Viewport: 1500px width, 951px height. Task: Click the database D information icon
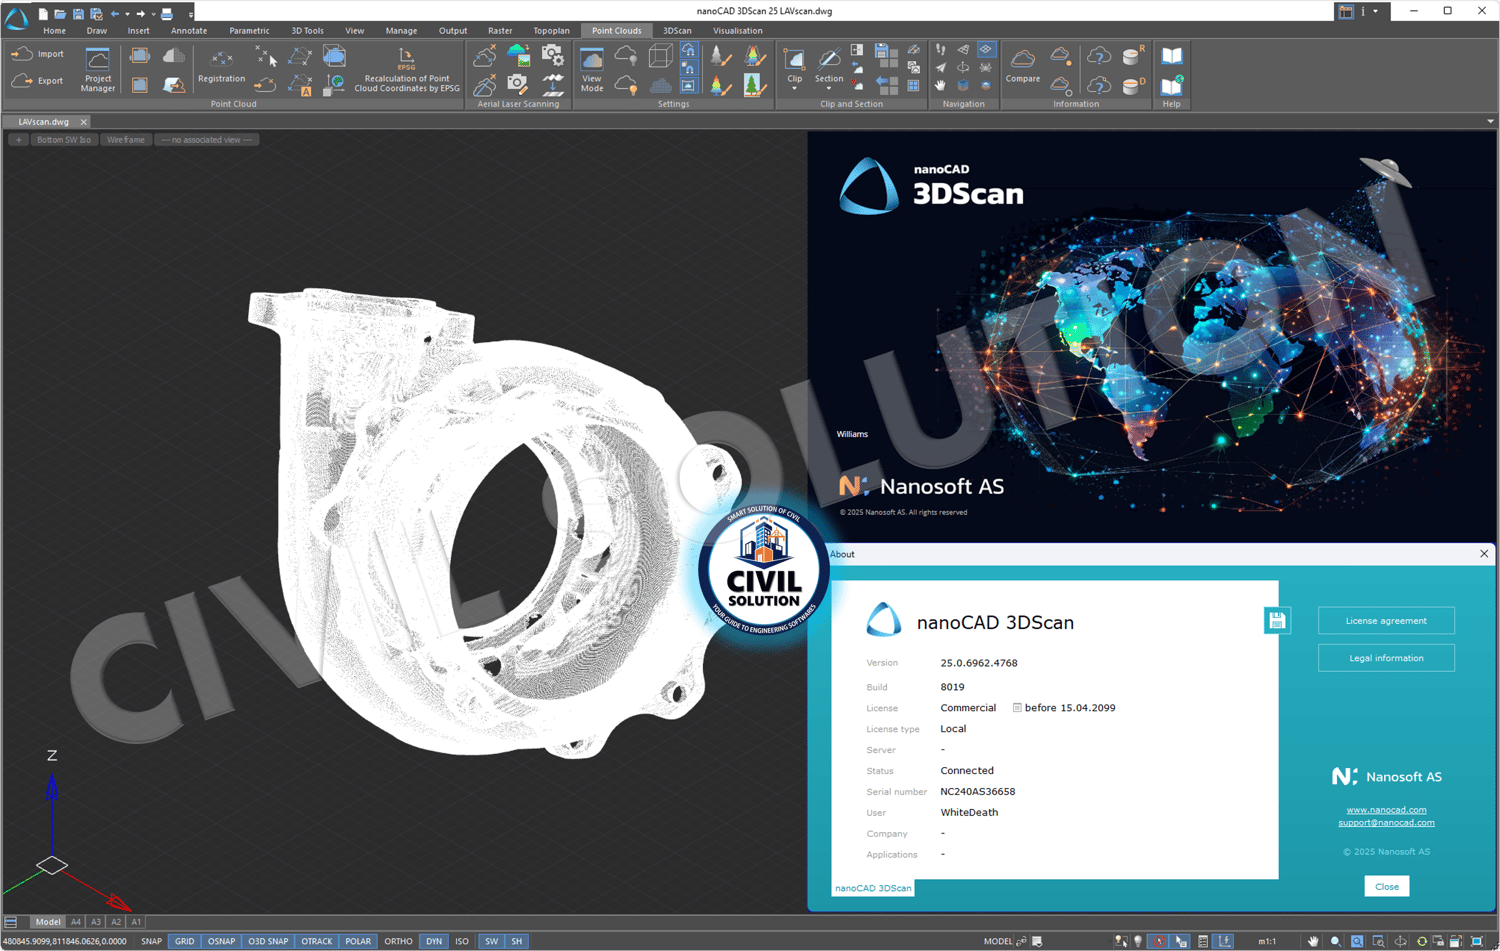pos(1132,86)
